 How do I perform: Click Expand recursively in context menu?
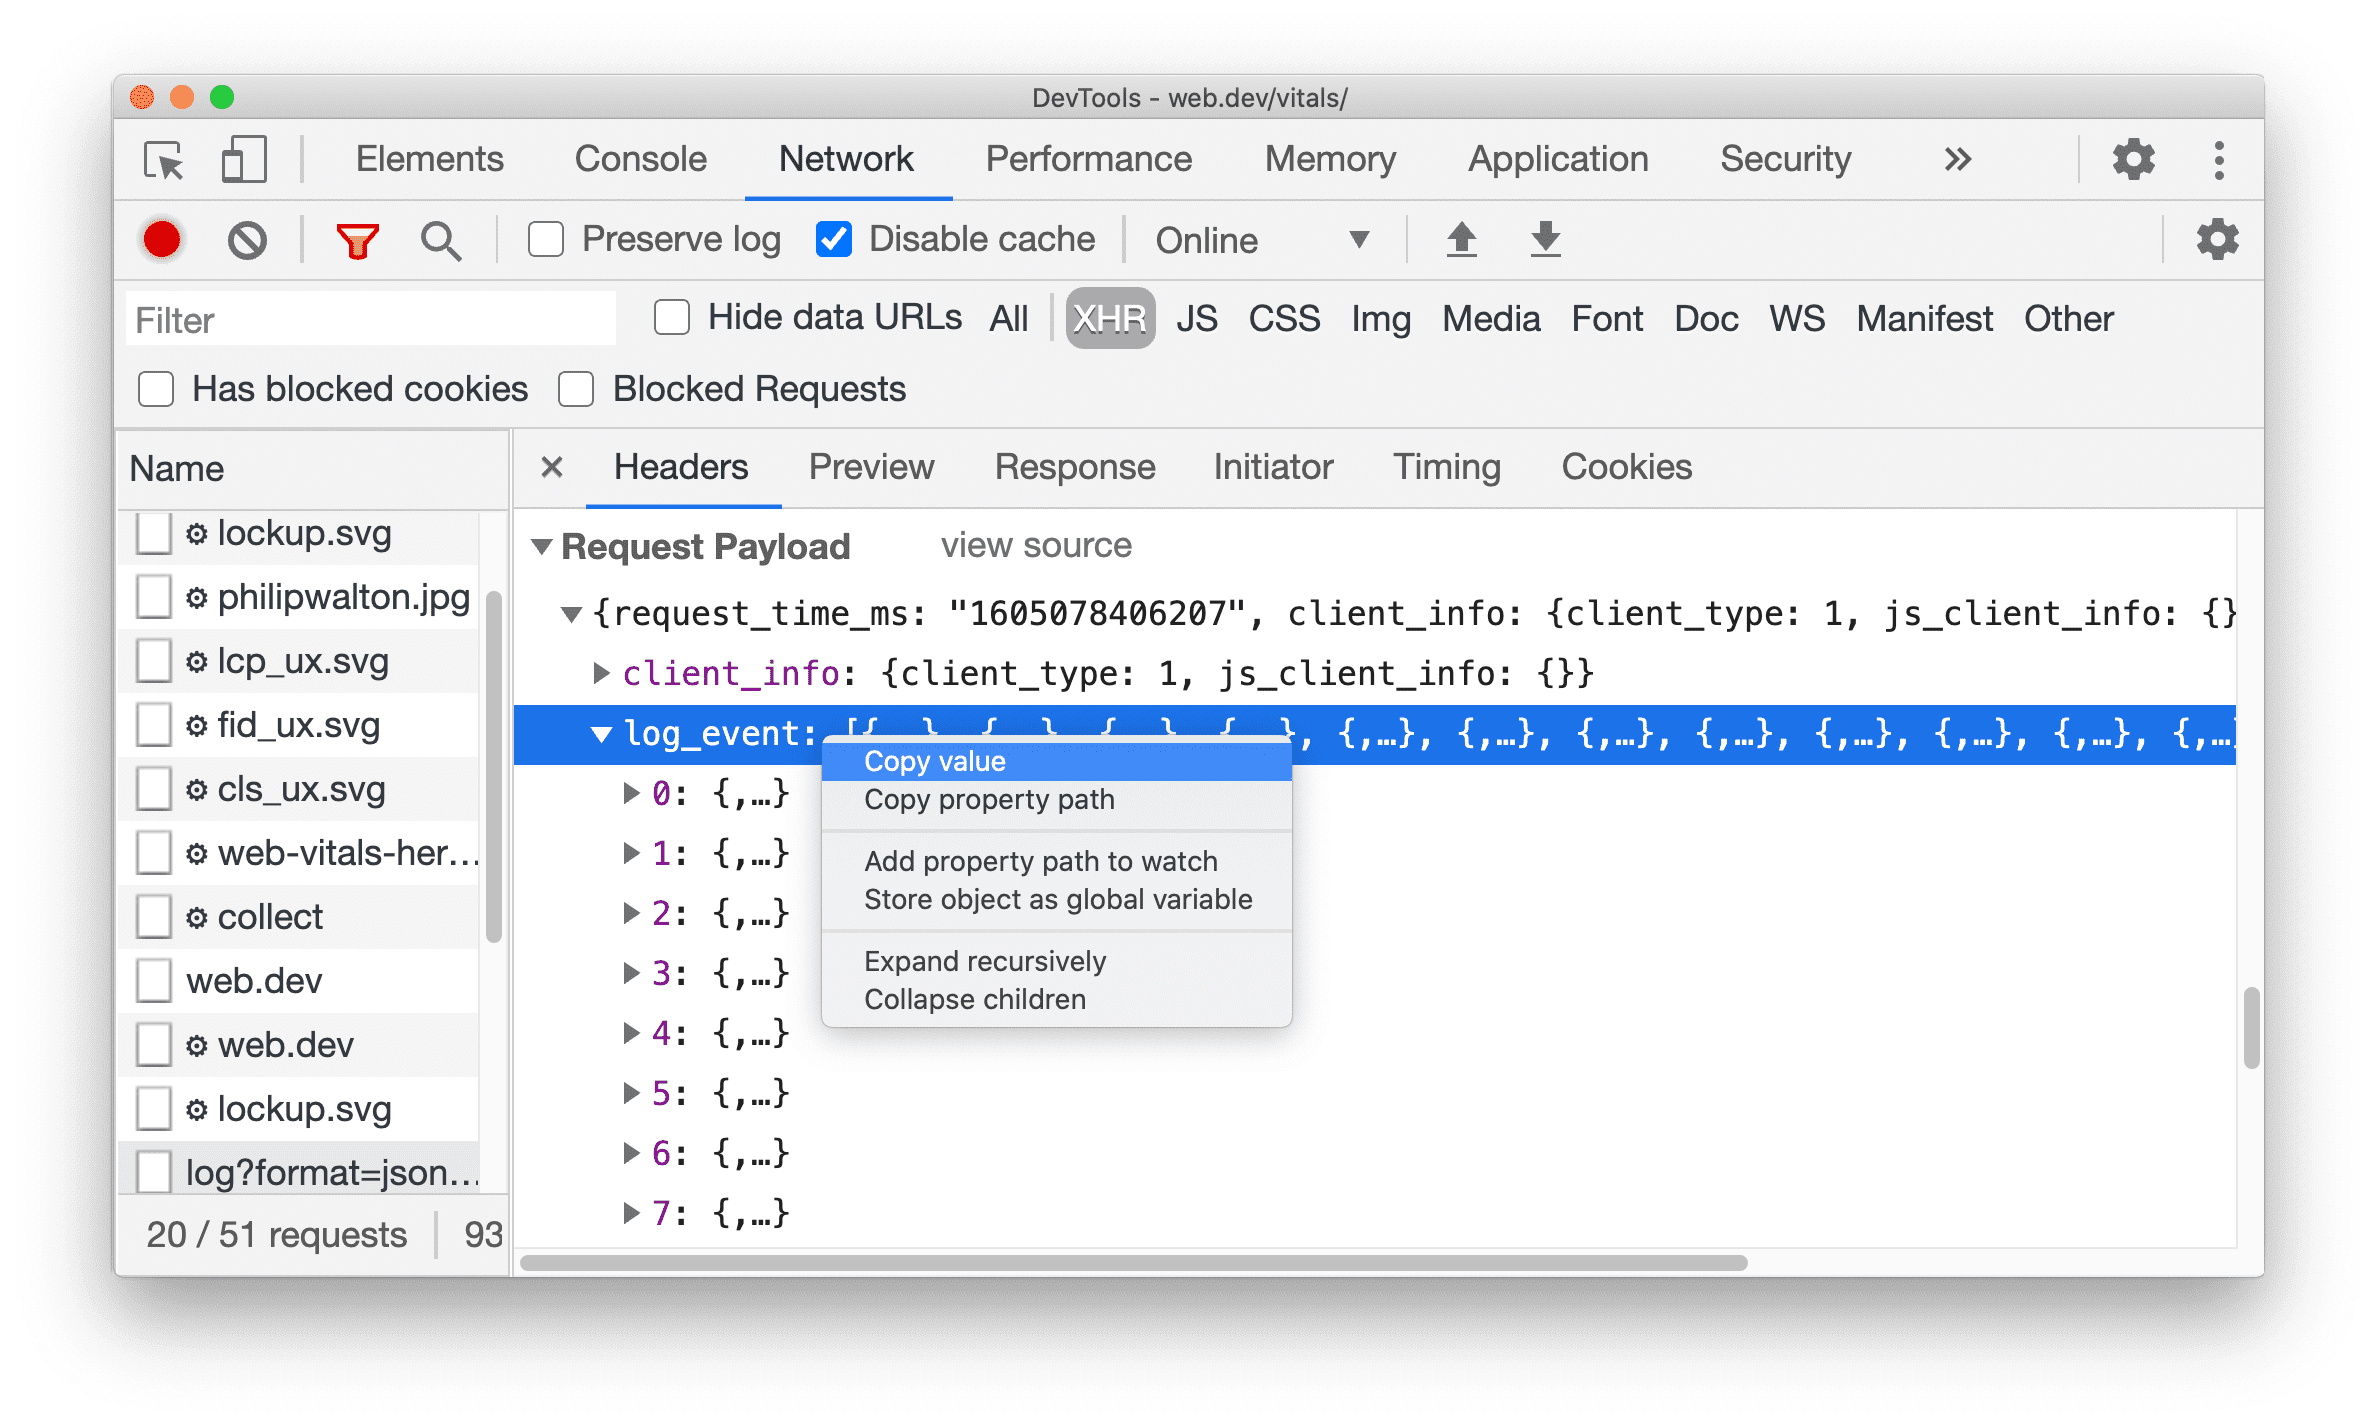[984, 961]
